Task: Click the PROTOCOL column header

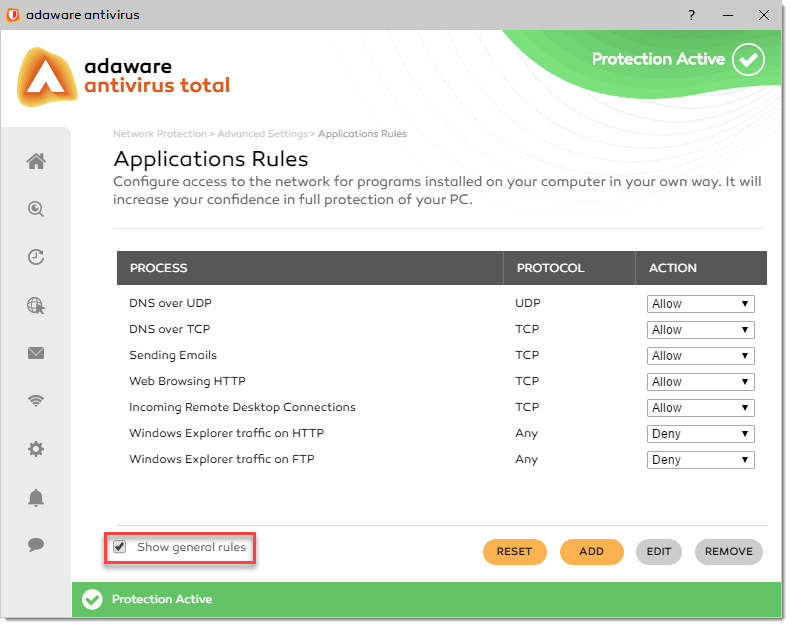Action: (569, 268)
